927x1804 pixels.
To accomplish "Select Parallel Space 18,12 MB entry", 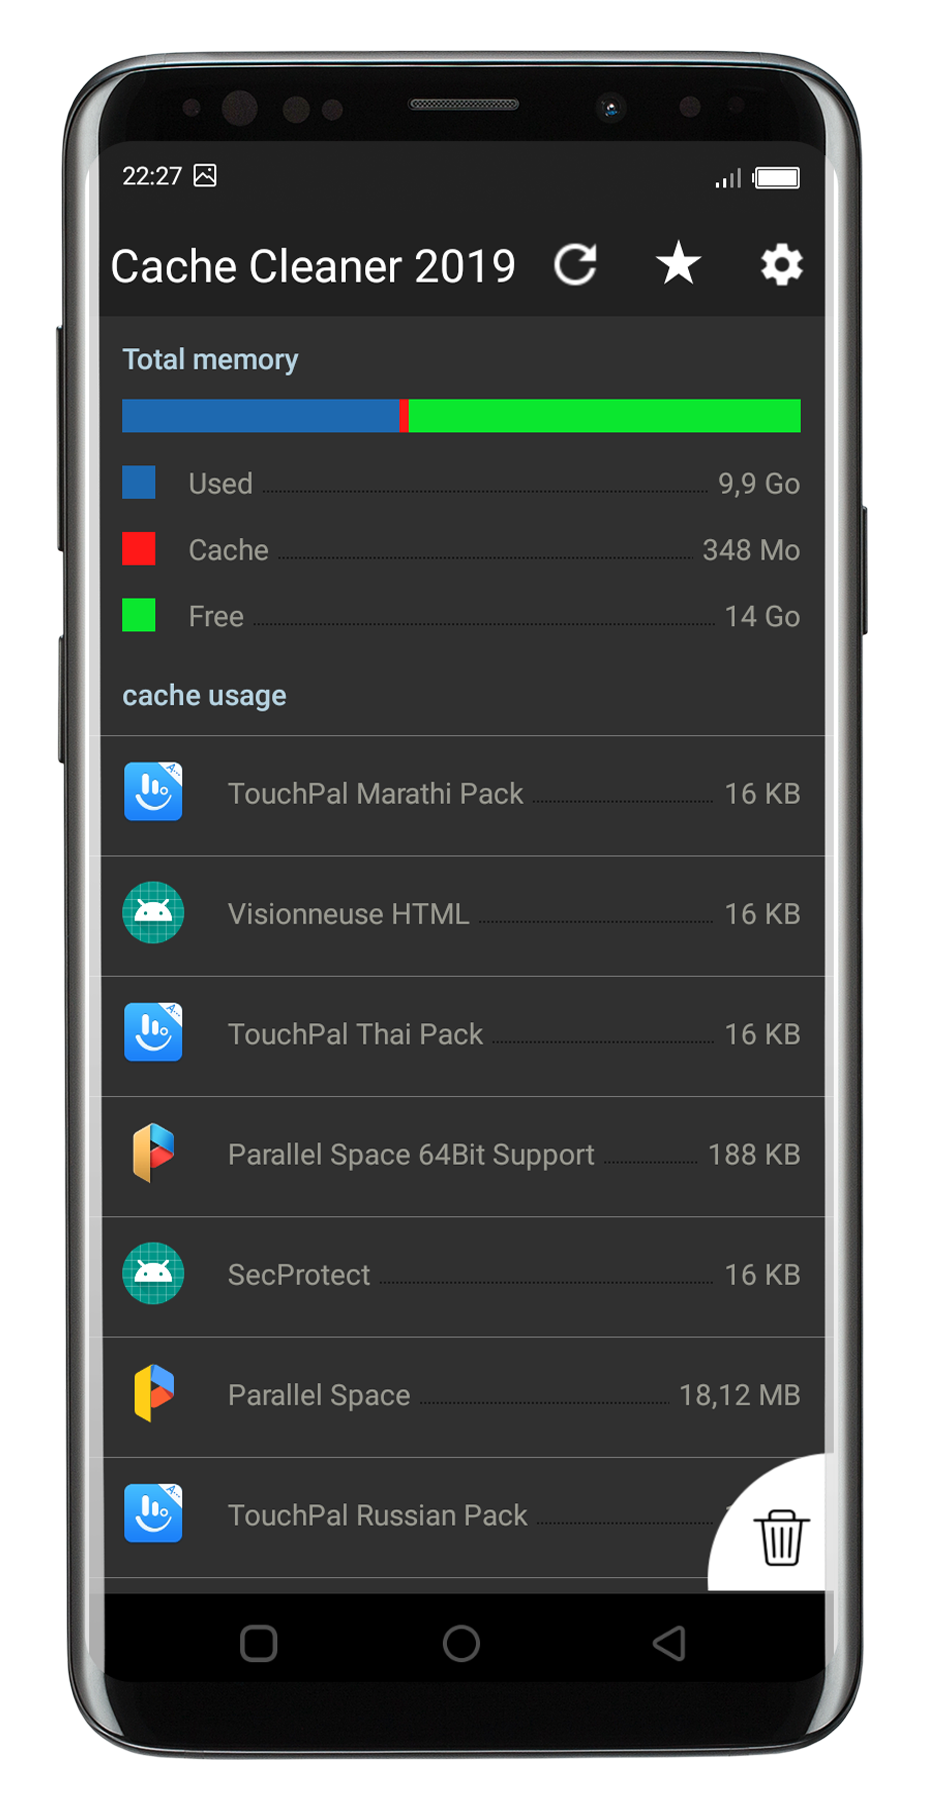I will pos(462,1397).
